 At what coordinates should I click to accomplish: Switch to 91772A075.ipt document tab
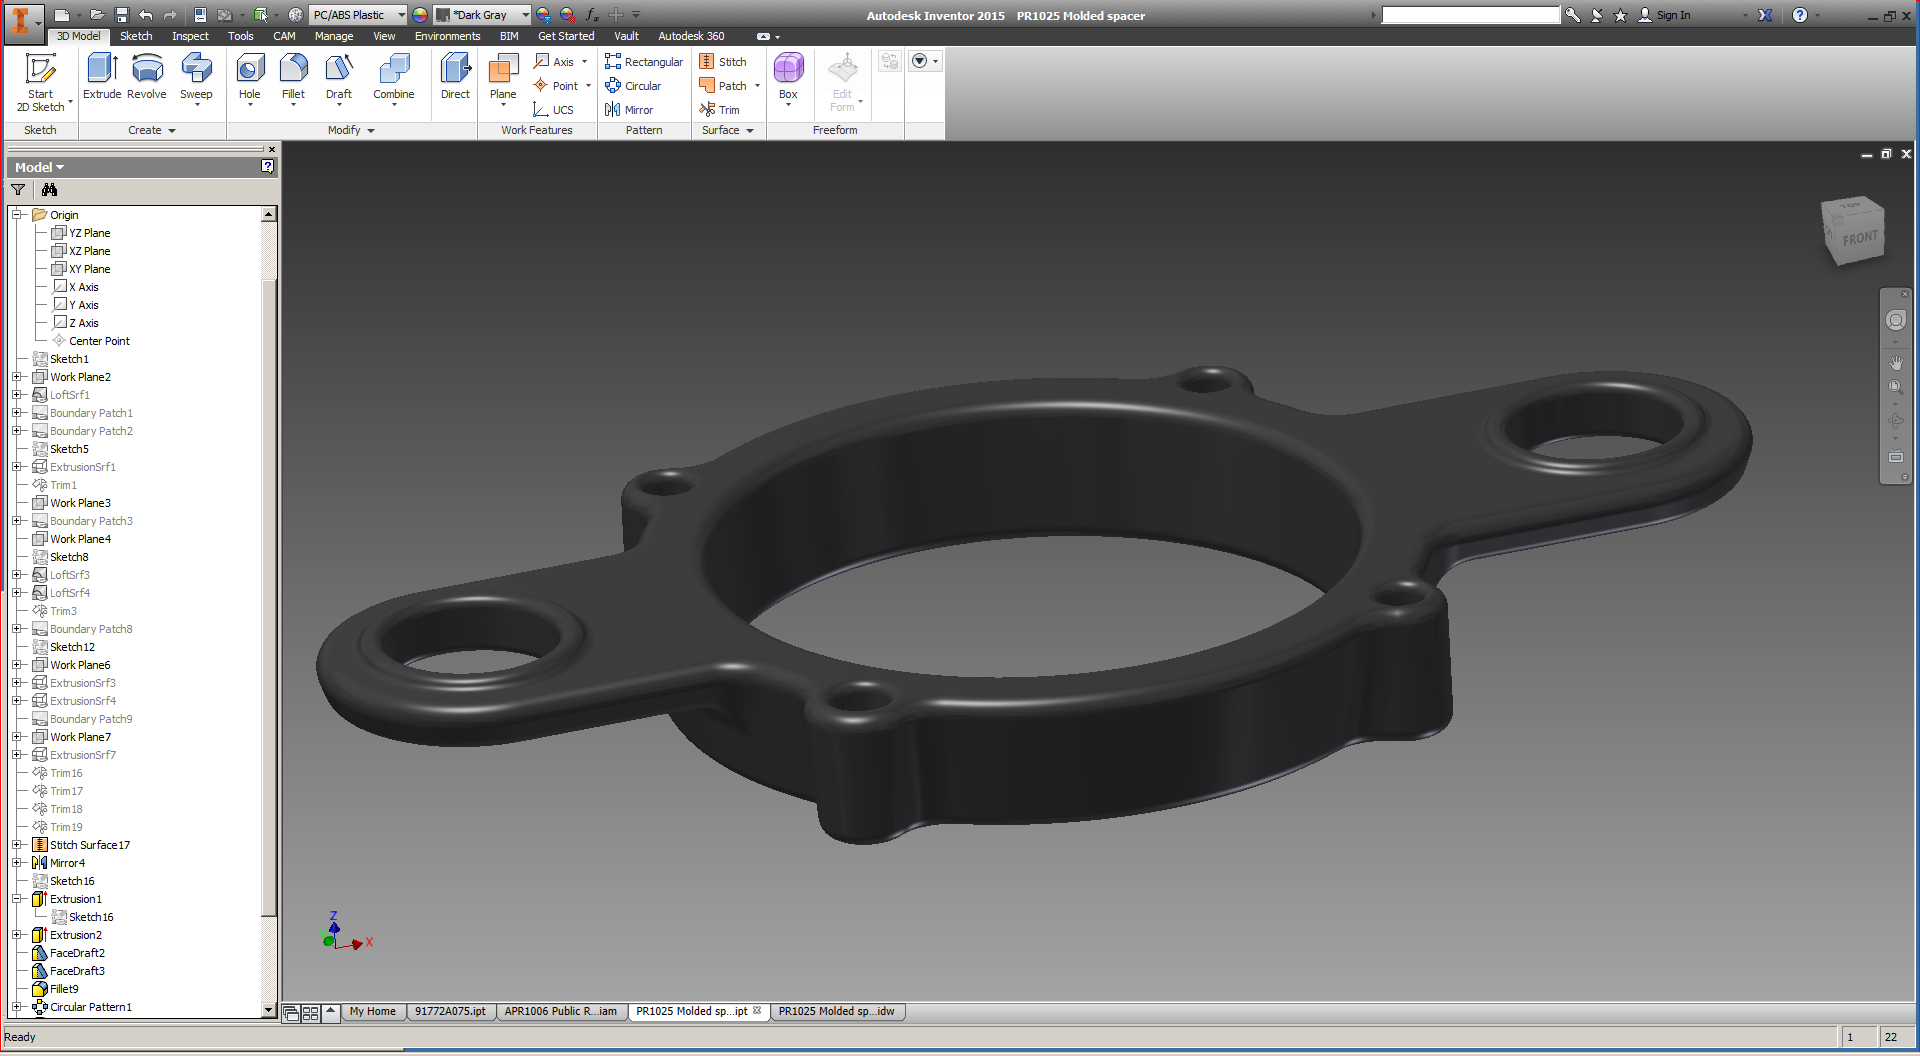(x=450, y=1012)
